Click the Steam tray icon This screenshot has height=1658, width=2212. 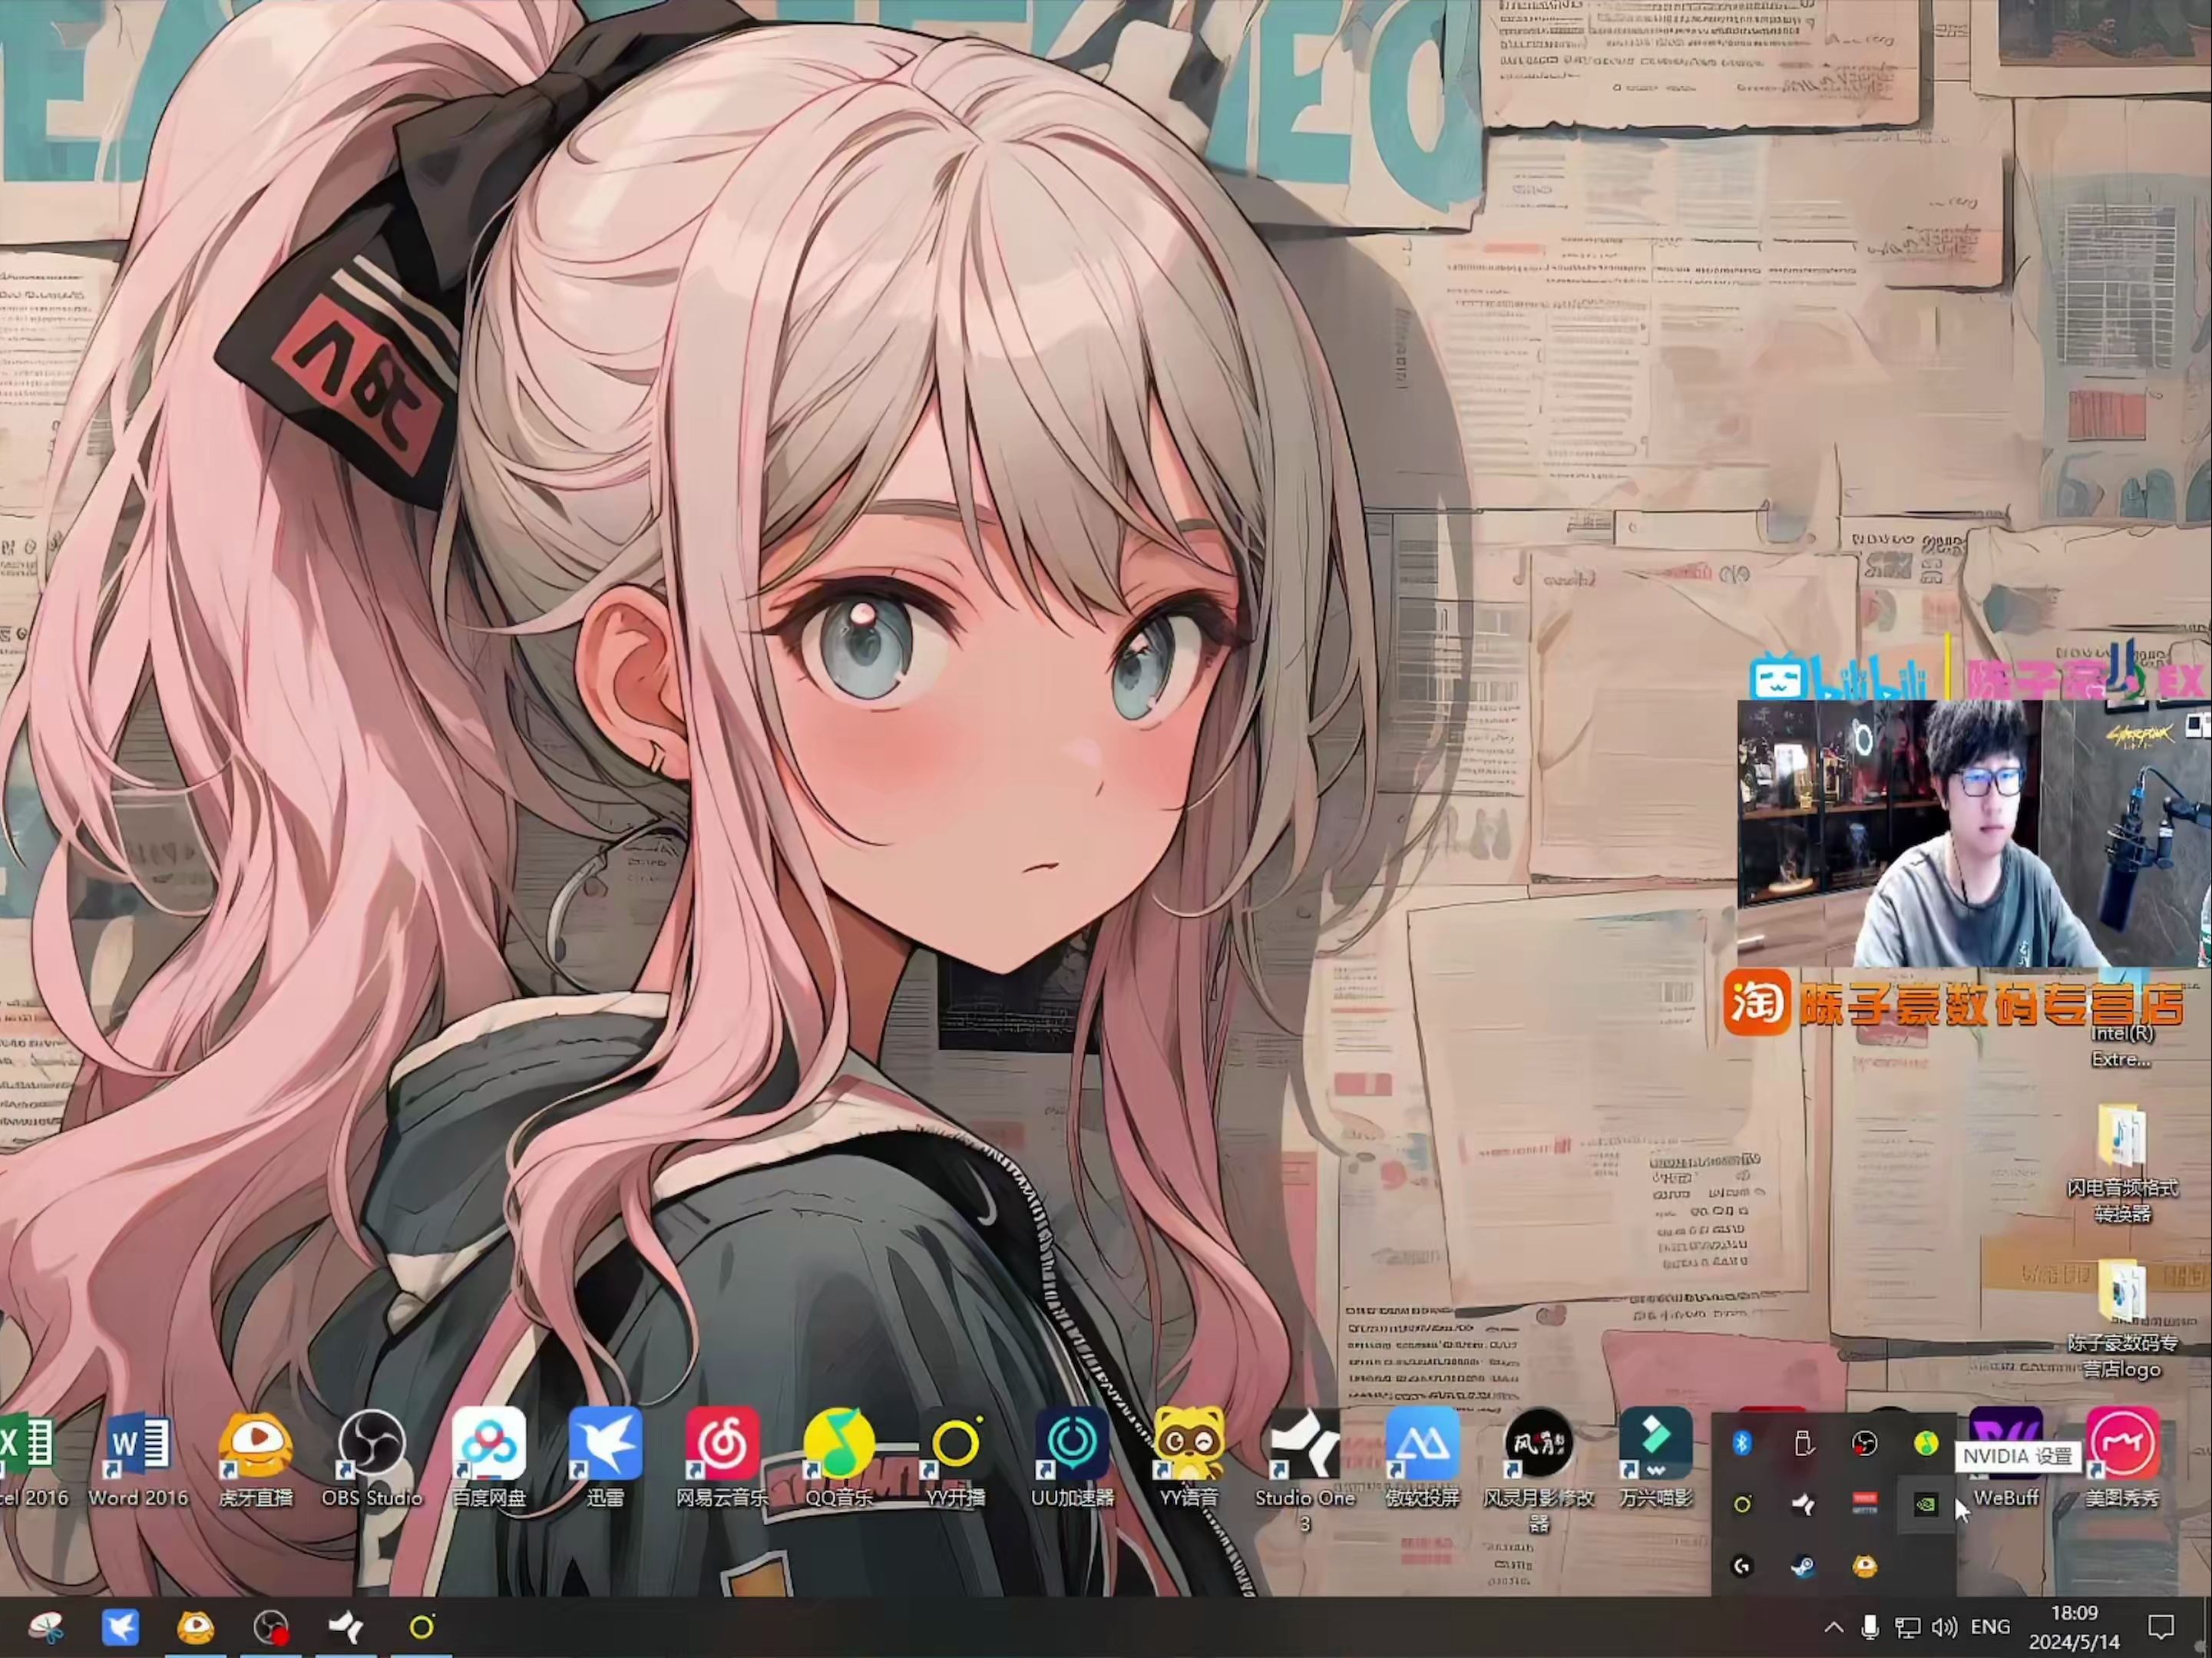(x=1803, y=1566)
